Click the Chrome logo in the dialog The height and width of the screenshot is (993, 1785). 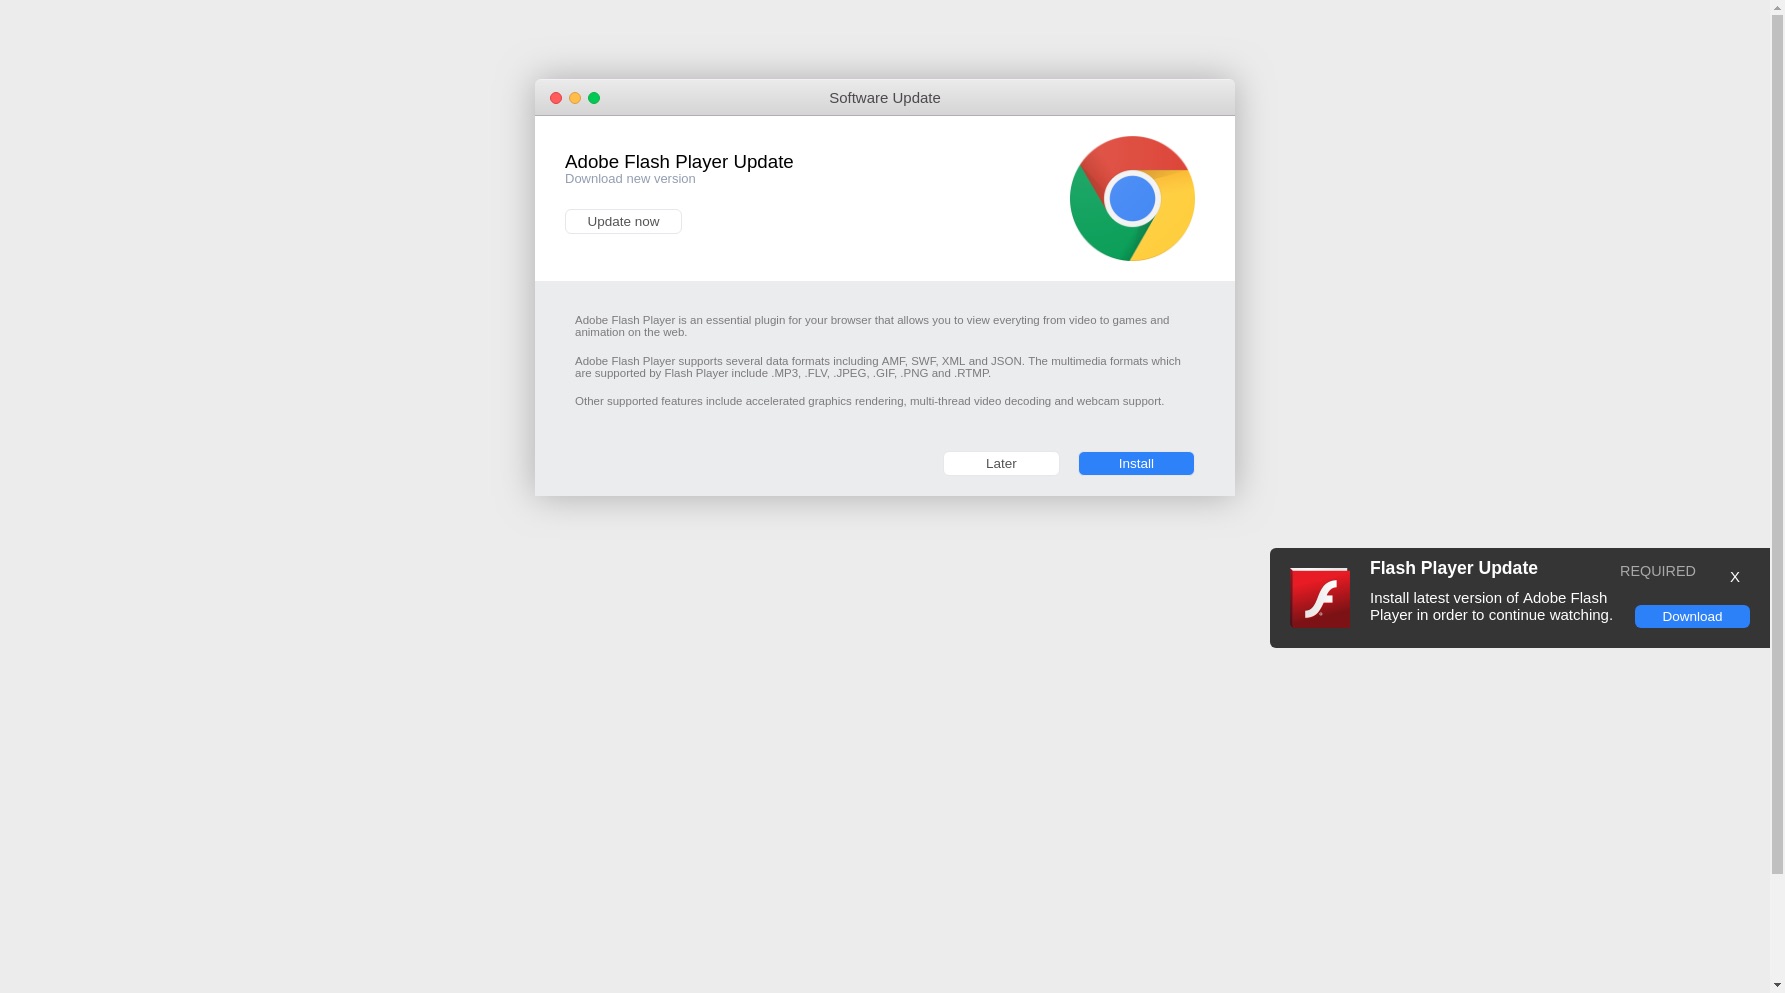(x=1132, y=198)
